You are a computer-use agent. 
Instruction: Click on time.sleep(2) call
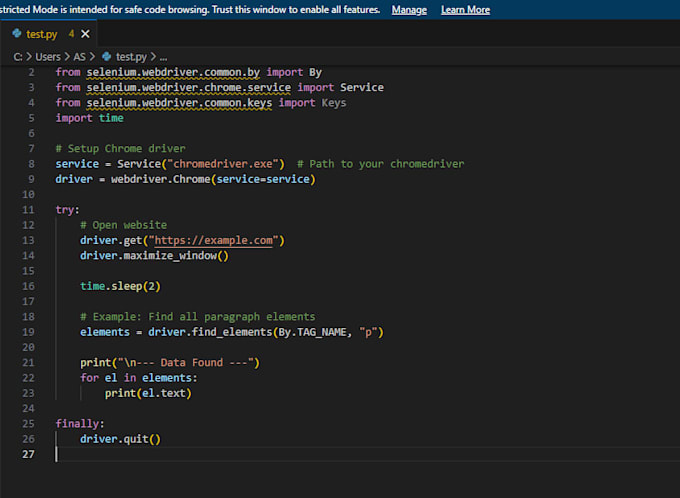click(x=121, y=286)
